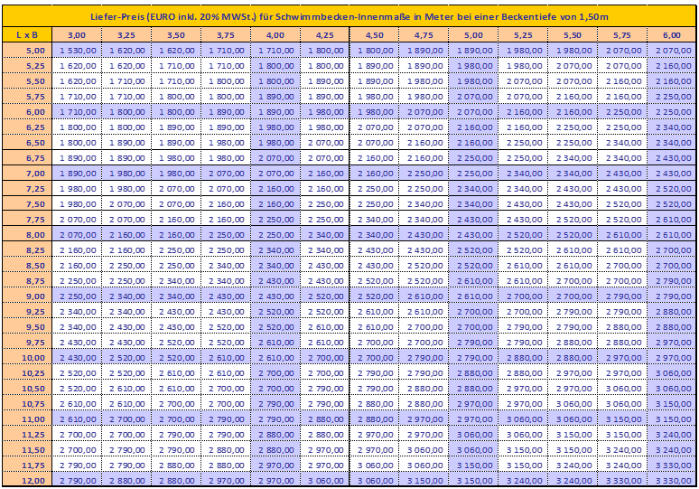Click price cell at row 12,00, column 6,00
Viewport: 699px width, 489px height.
(x=670, y=481)
